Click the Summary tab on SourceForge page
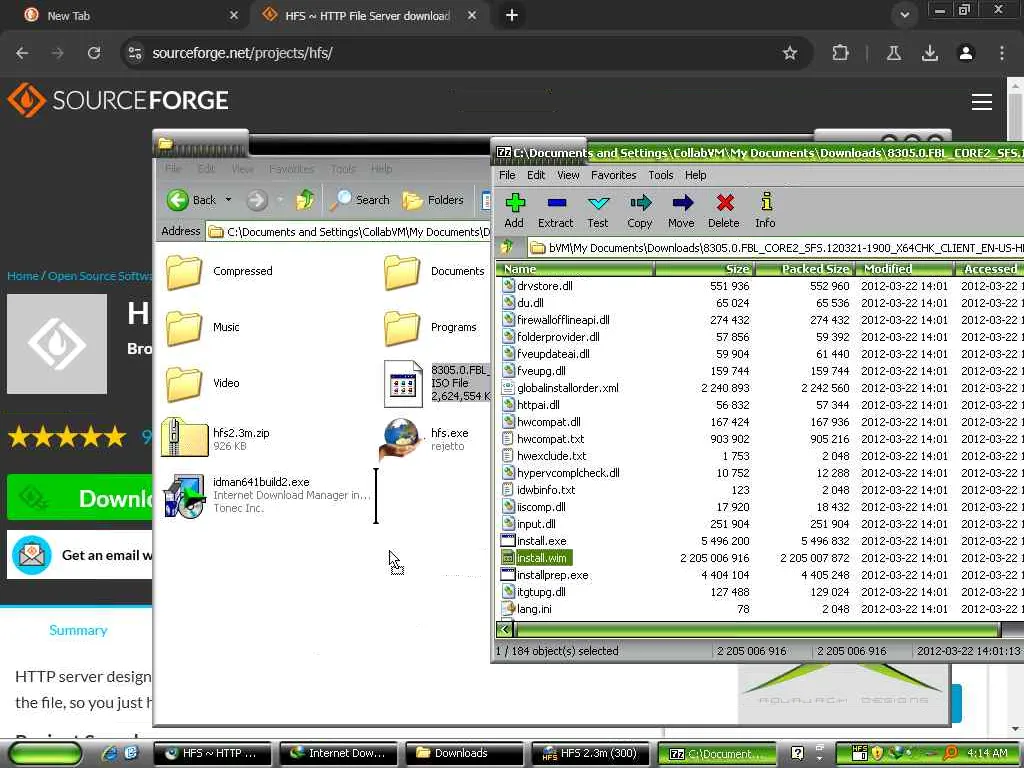The image size is (1024, 768). pos(78,630)
